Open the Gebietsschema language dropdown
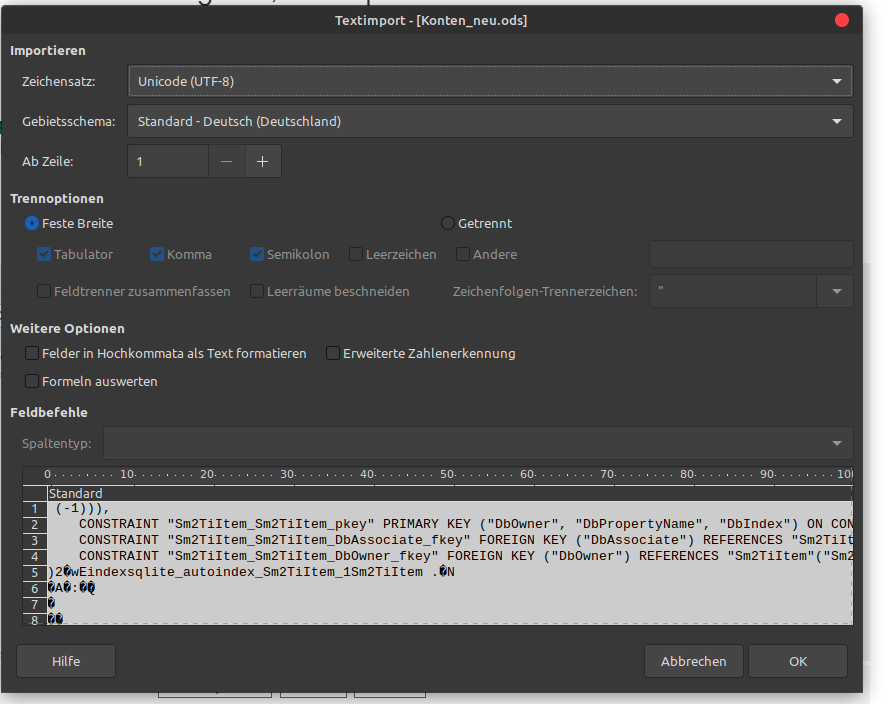Screen dimensions: 890x704 [490, 121]
